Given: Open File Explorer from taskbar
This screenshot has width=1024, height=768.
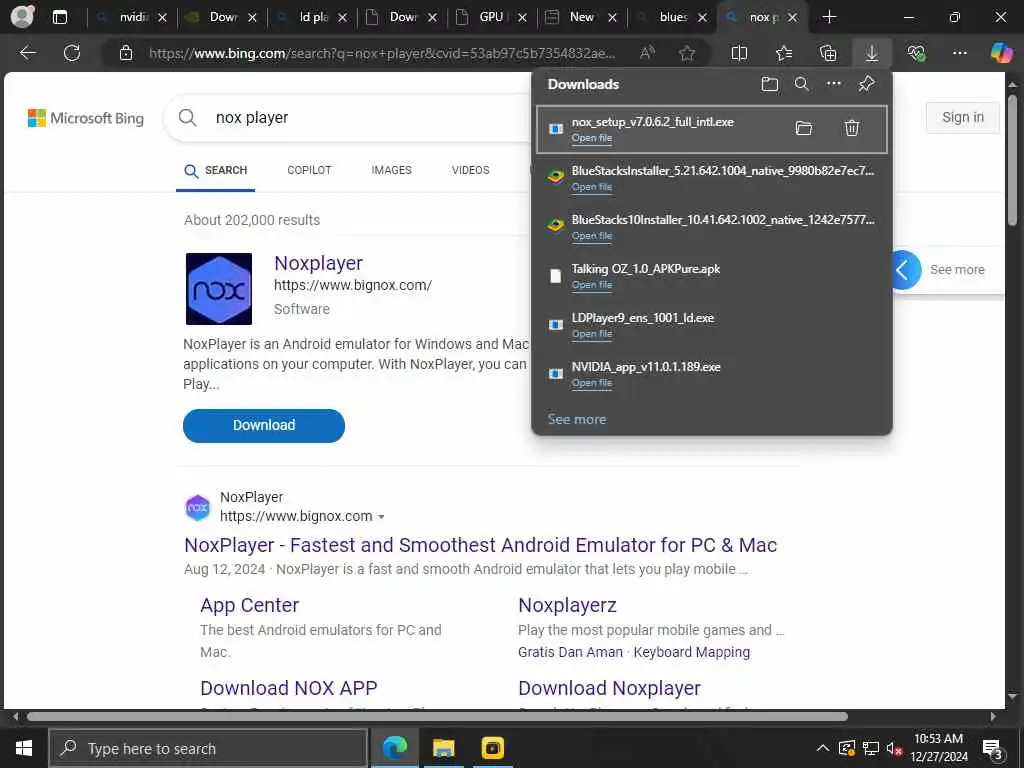Looking at the screenshot, I should pos(443,748).
